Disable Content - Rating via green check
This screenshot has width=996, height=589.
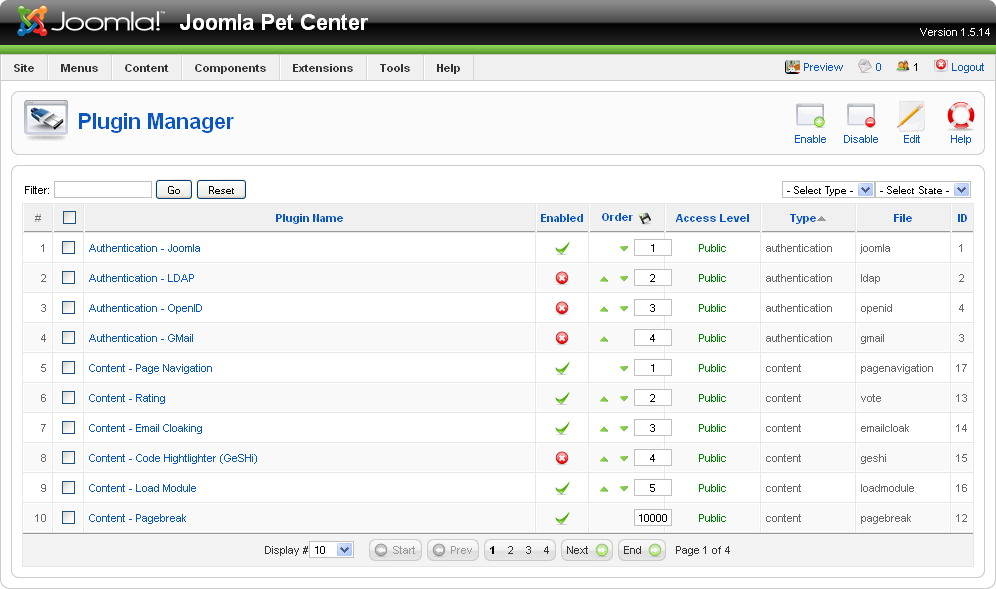[562, 398]
